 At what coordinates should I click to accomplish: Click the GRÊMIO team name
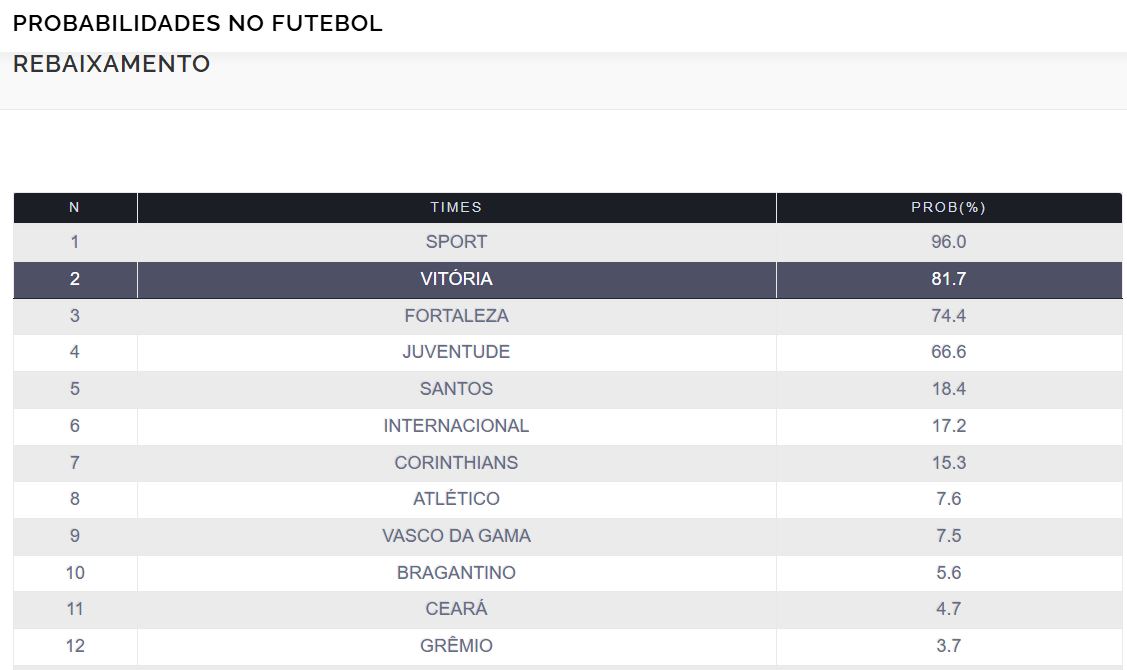click(456, 646)
